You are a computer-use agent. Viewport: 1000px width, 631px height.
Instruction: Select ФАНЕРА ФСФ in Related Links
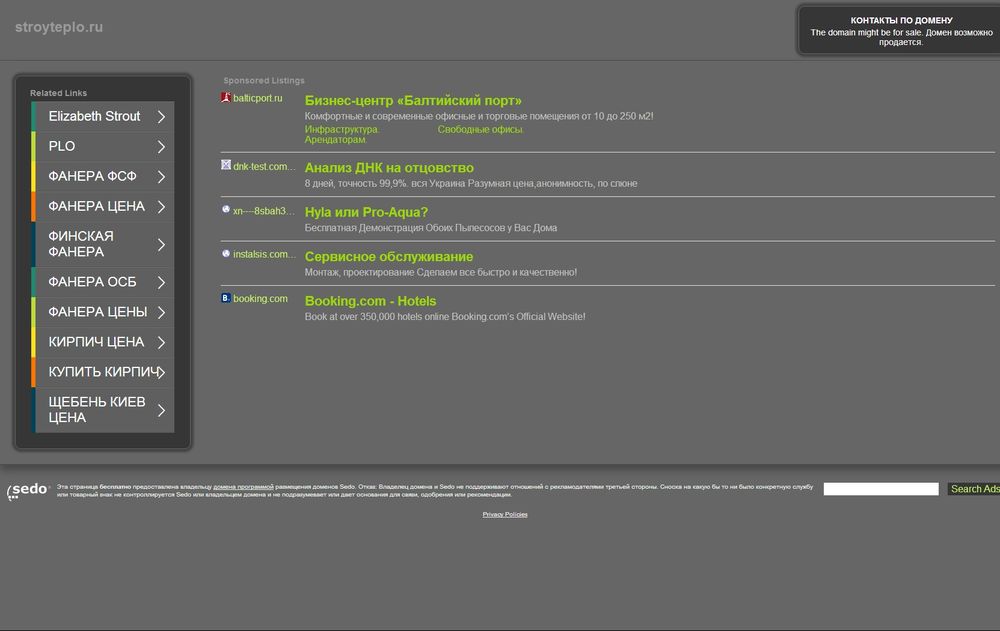(103, 177)
